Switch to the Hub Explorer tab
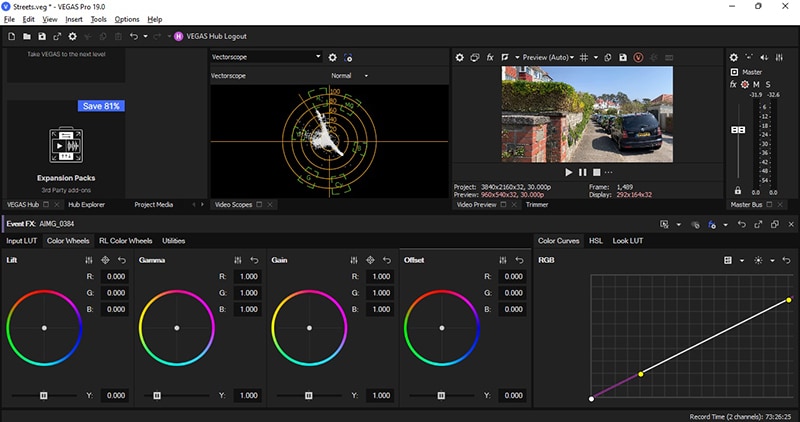 pyautogui.click(x=86, y=205)
